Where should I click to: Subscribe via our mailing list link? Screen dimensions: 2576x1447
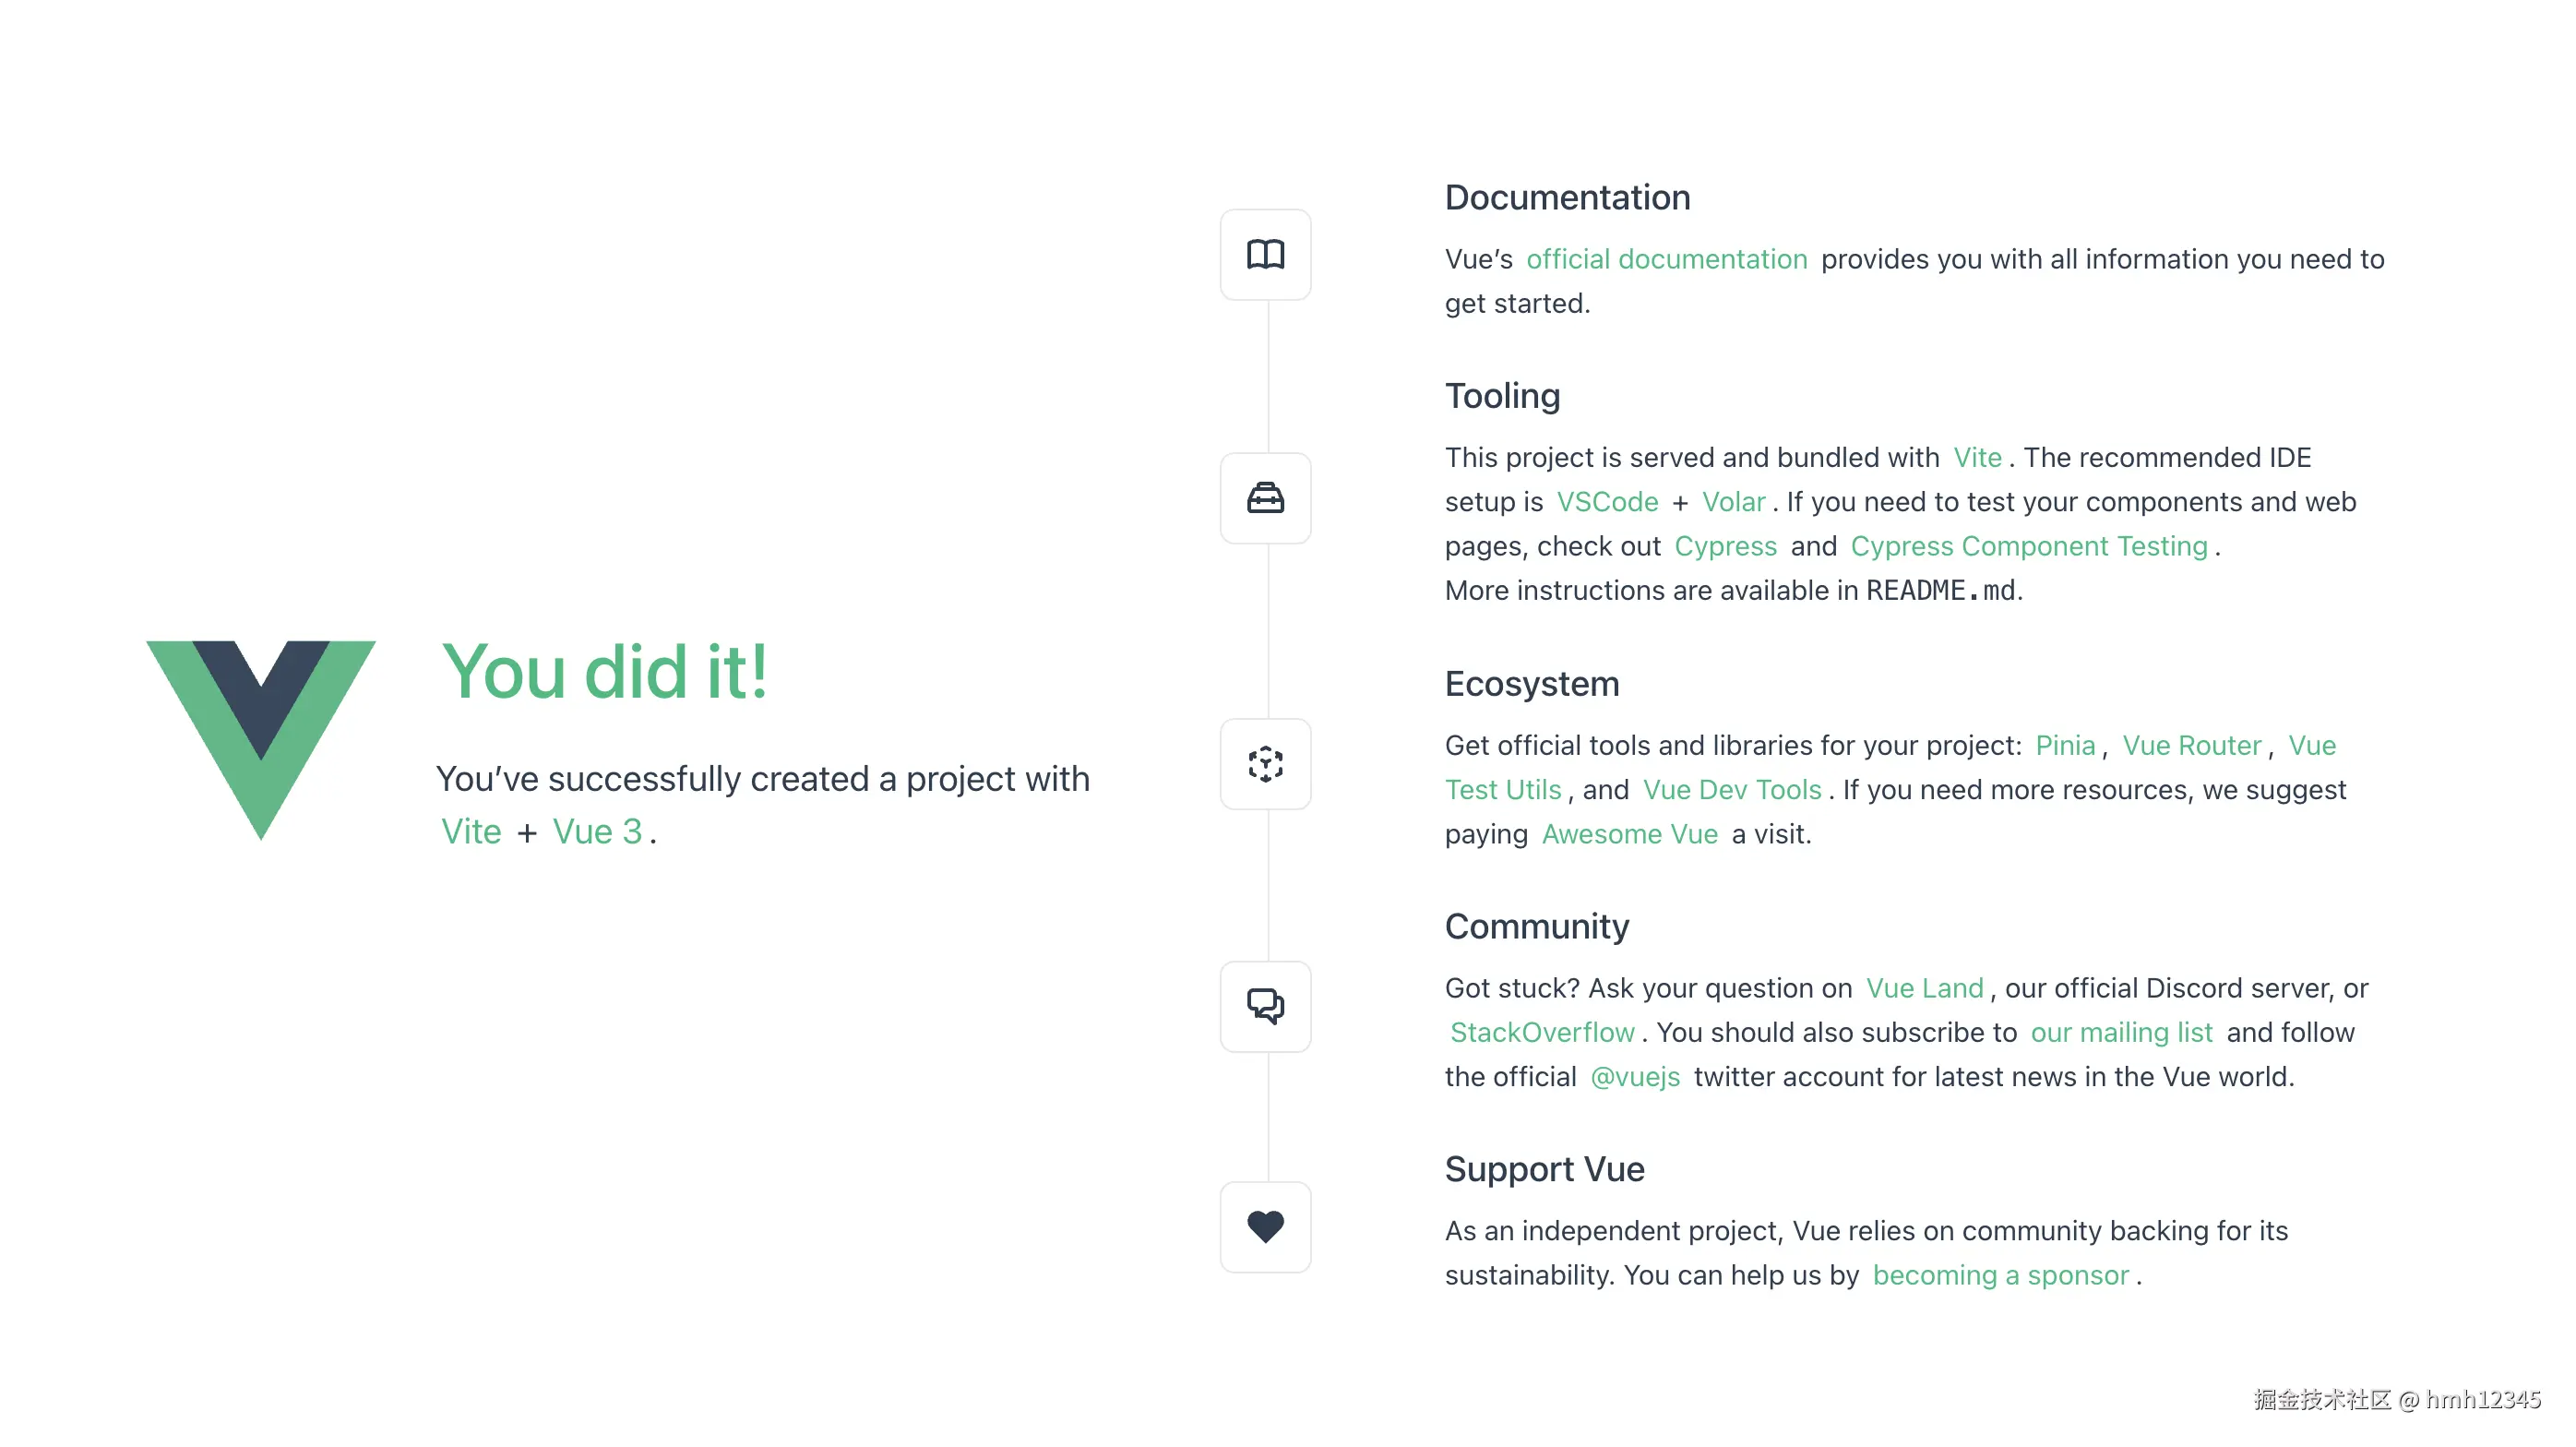point(2121,1032)
